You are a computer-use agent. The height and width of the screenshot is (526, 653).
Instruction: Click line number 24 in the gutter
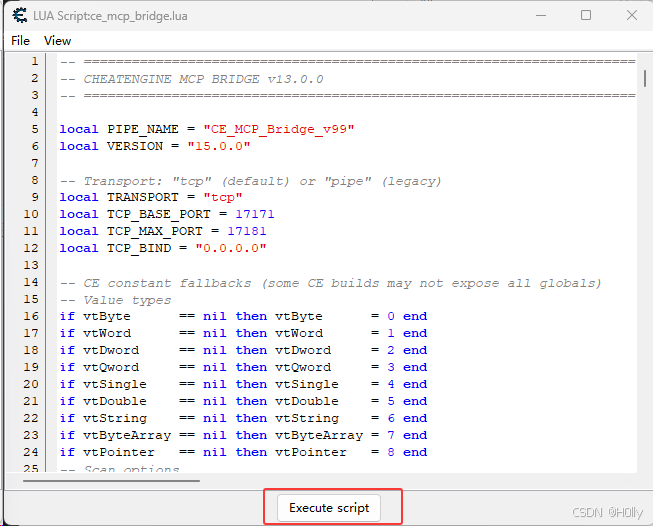31,452
